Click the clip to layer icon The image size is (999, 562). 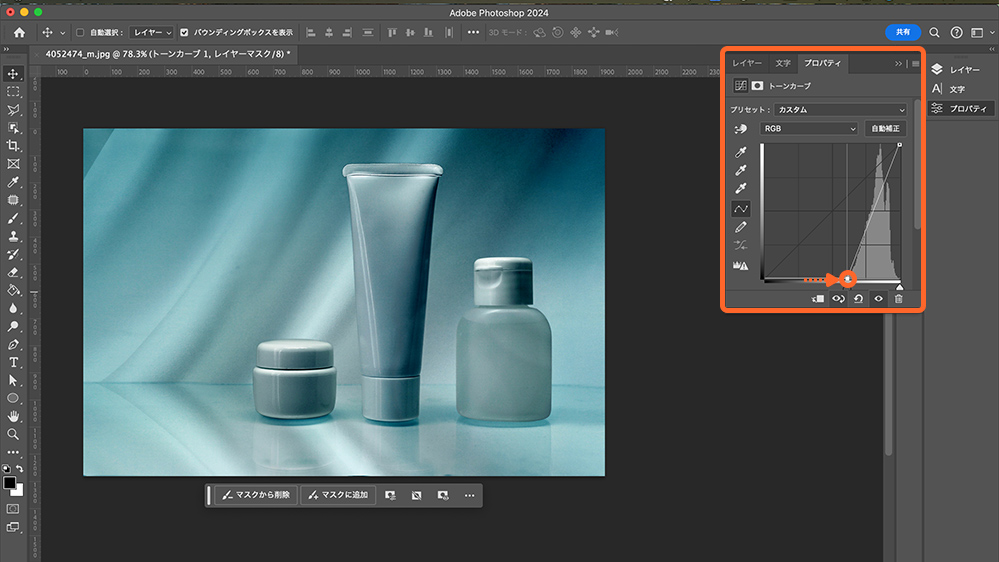point(818,298)
